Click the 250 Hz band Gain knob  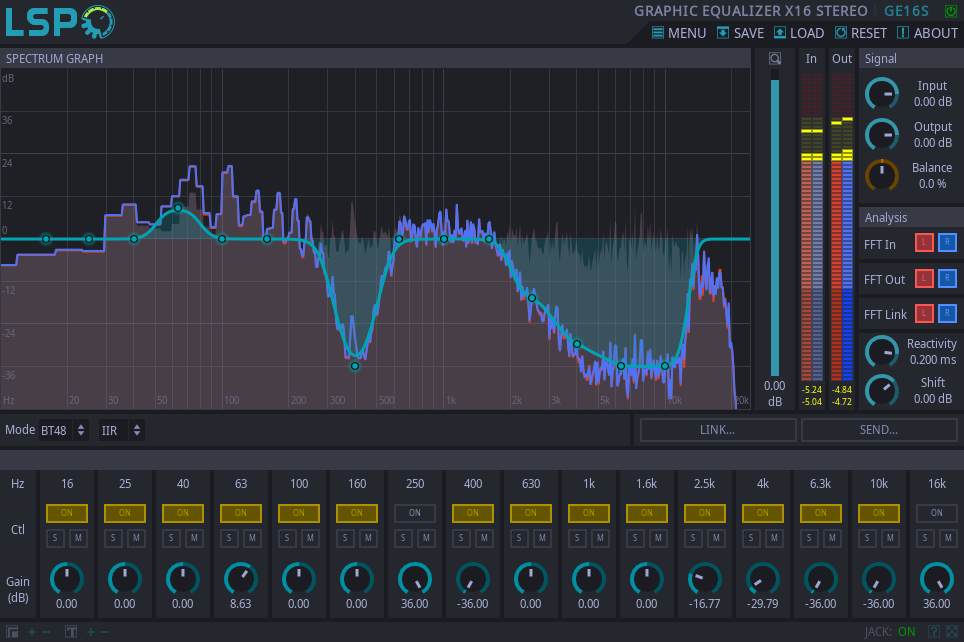pyautogui.click(x=415, y=579)
